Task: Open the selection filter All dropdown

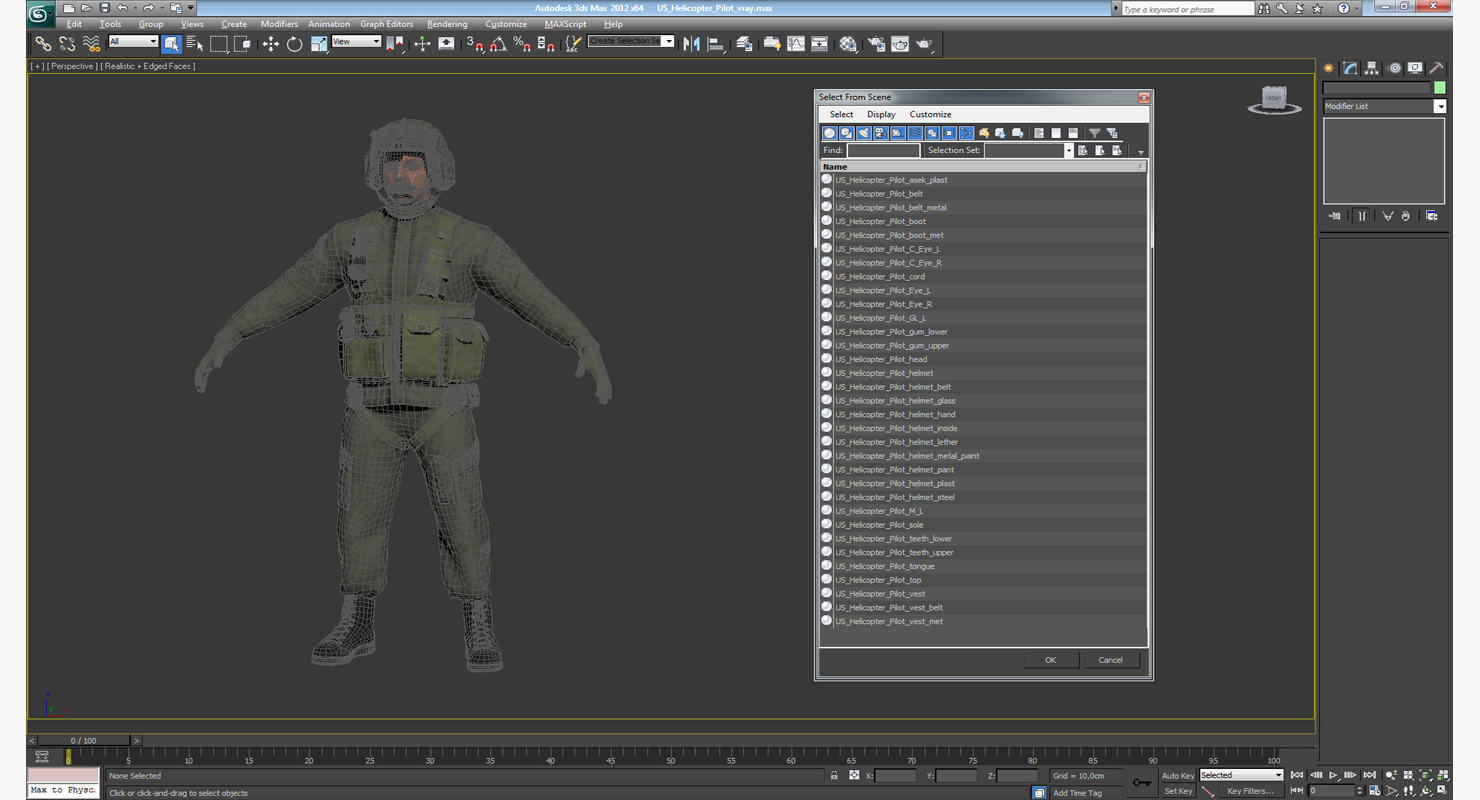Action: [133, 41]
